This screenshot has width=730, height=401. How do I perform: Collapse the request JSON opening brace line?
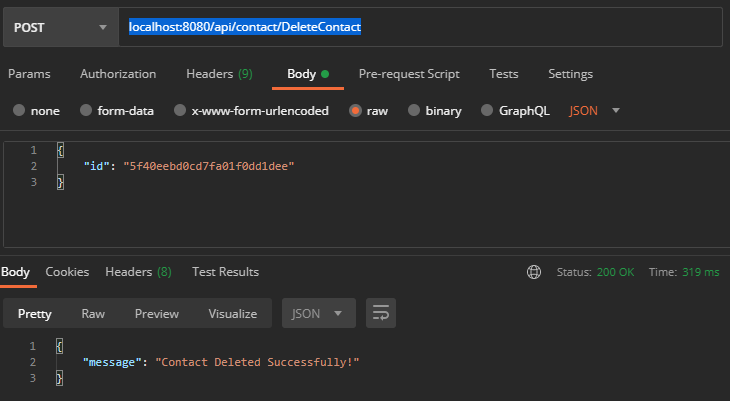60,150
